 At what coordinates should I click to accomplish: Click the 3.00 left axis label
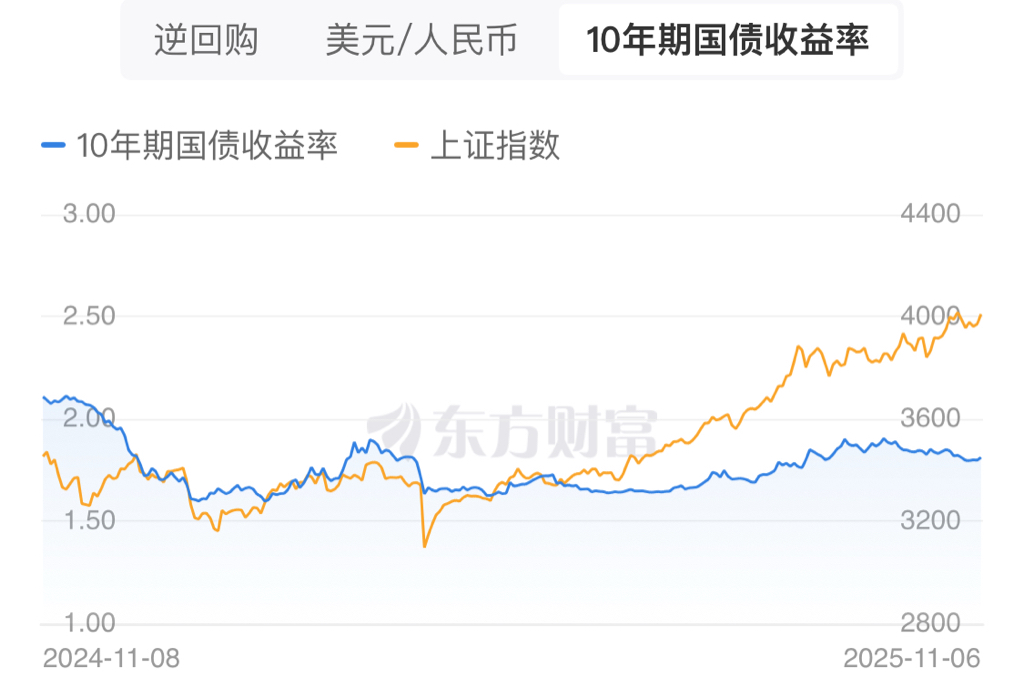(90, 214)
